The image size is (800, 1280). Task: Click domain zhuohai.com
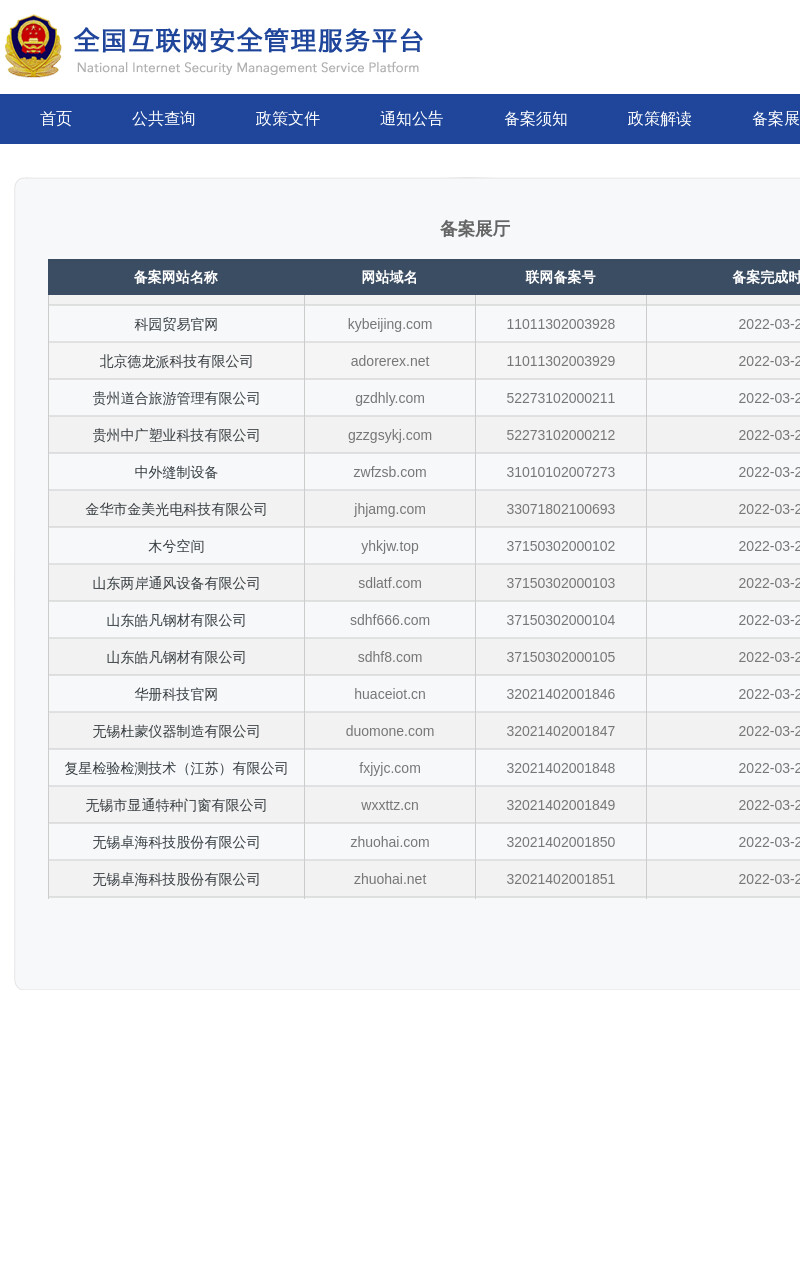(x=390, y=842)
